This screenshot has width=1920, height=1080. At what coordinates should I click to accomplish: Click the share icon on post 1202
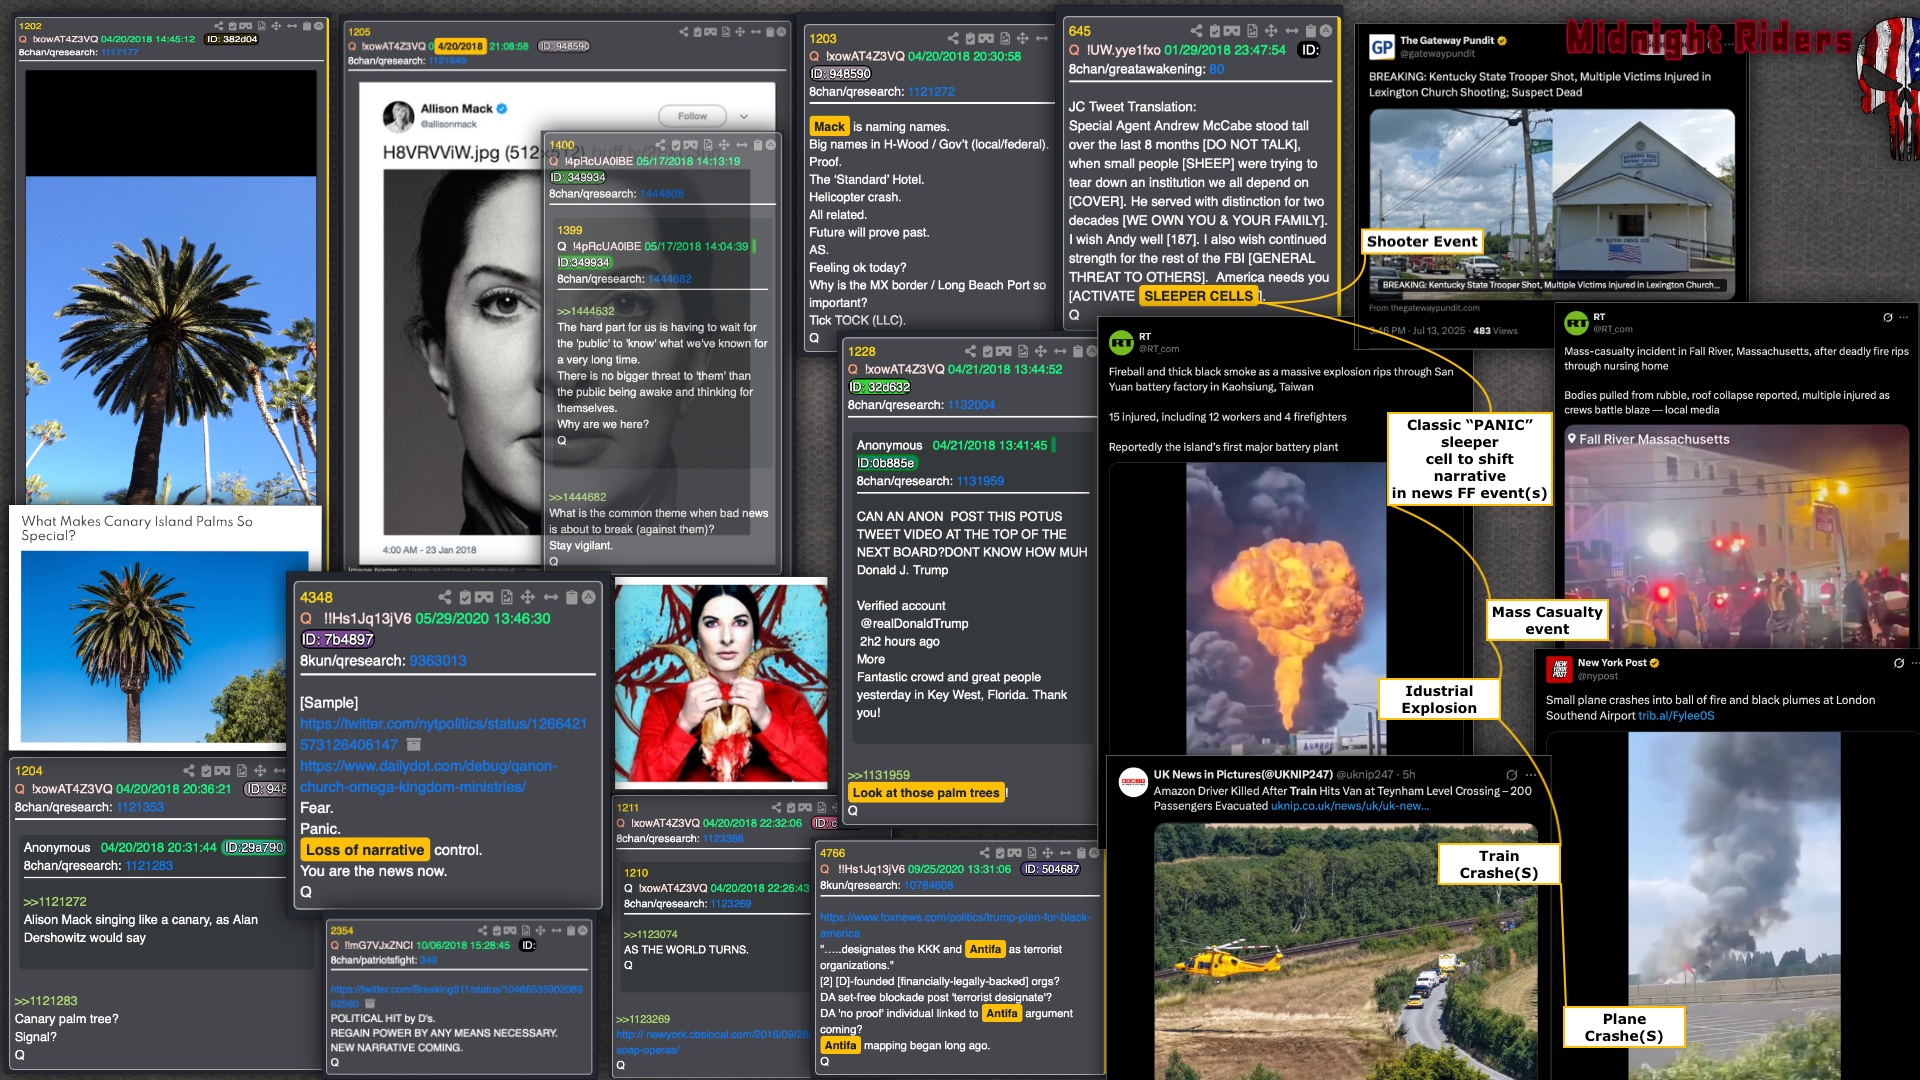point(219,26)
